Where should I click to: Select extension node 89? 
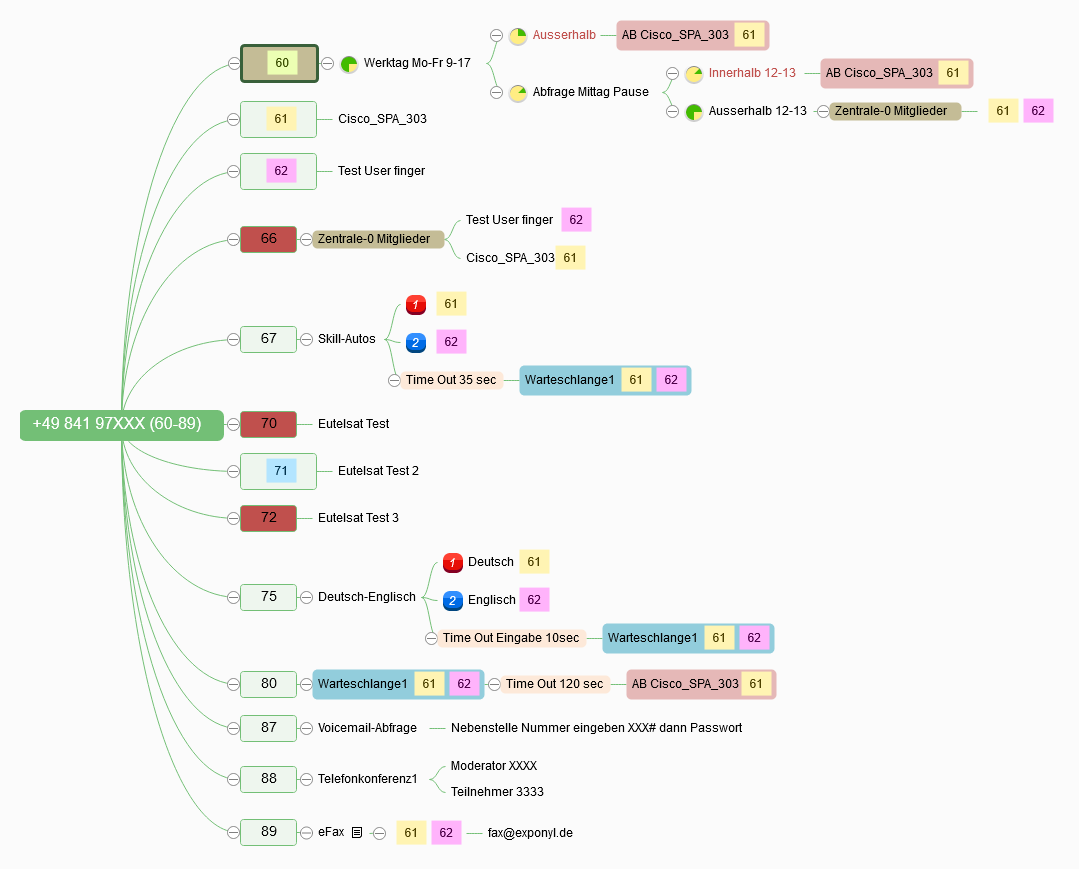pos(268,833)
